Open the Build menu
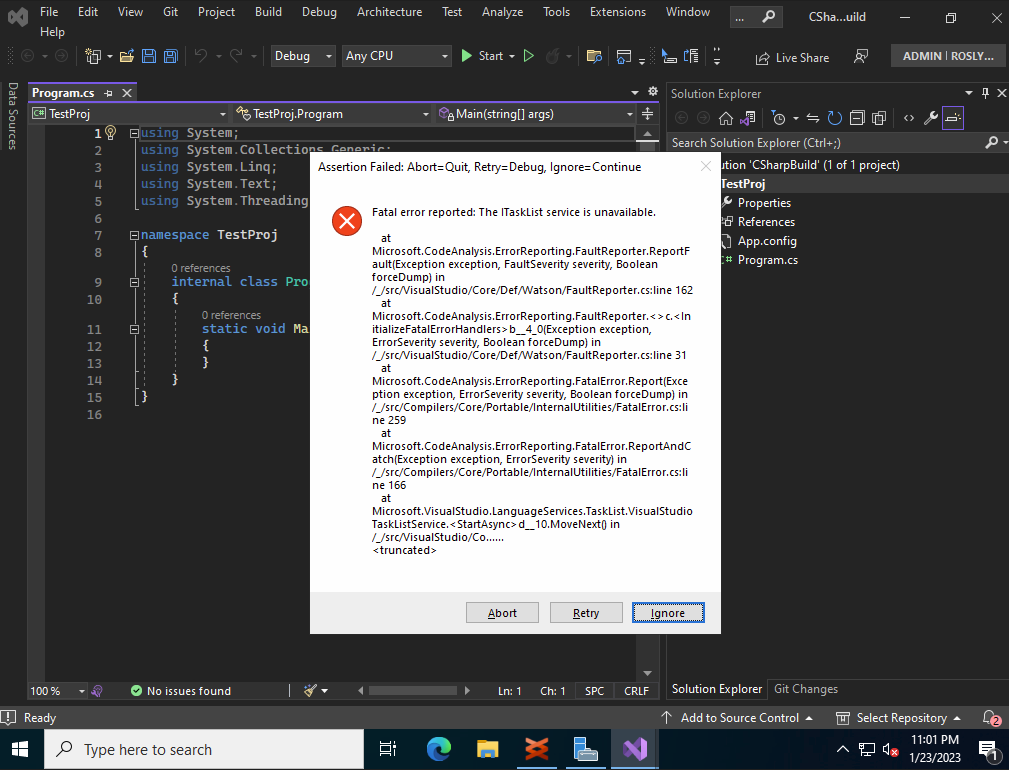Viewport: 1009px width, 770px height. point(268,12)
